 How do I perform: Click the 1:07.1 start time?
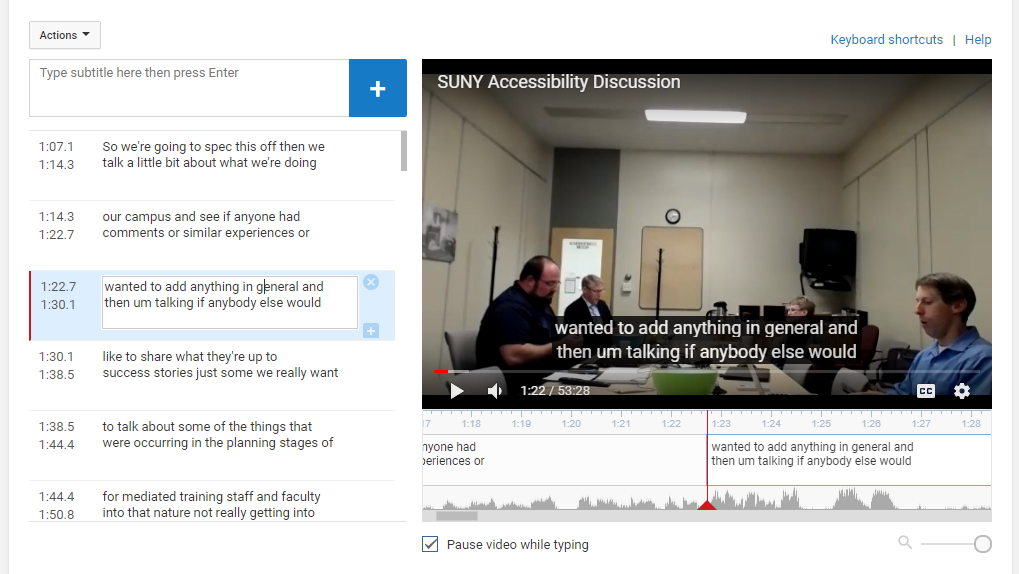click(56, 147)
